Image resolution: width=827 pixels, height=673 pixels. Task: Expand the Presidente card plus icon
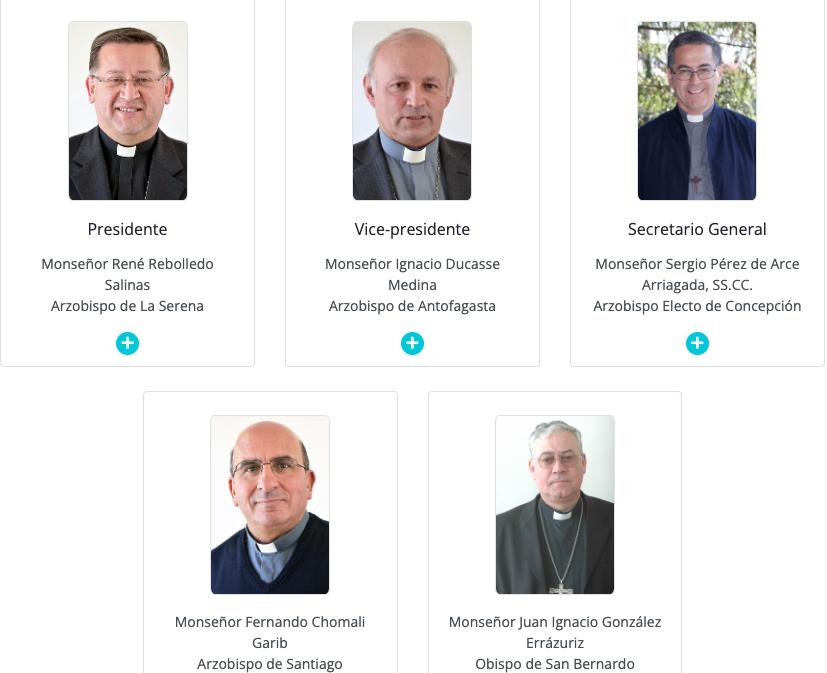127,343
